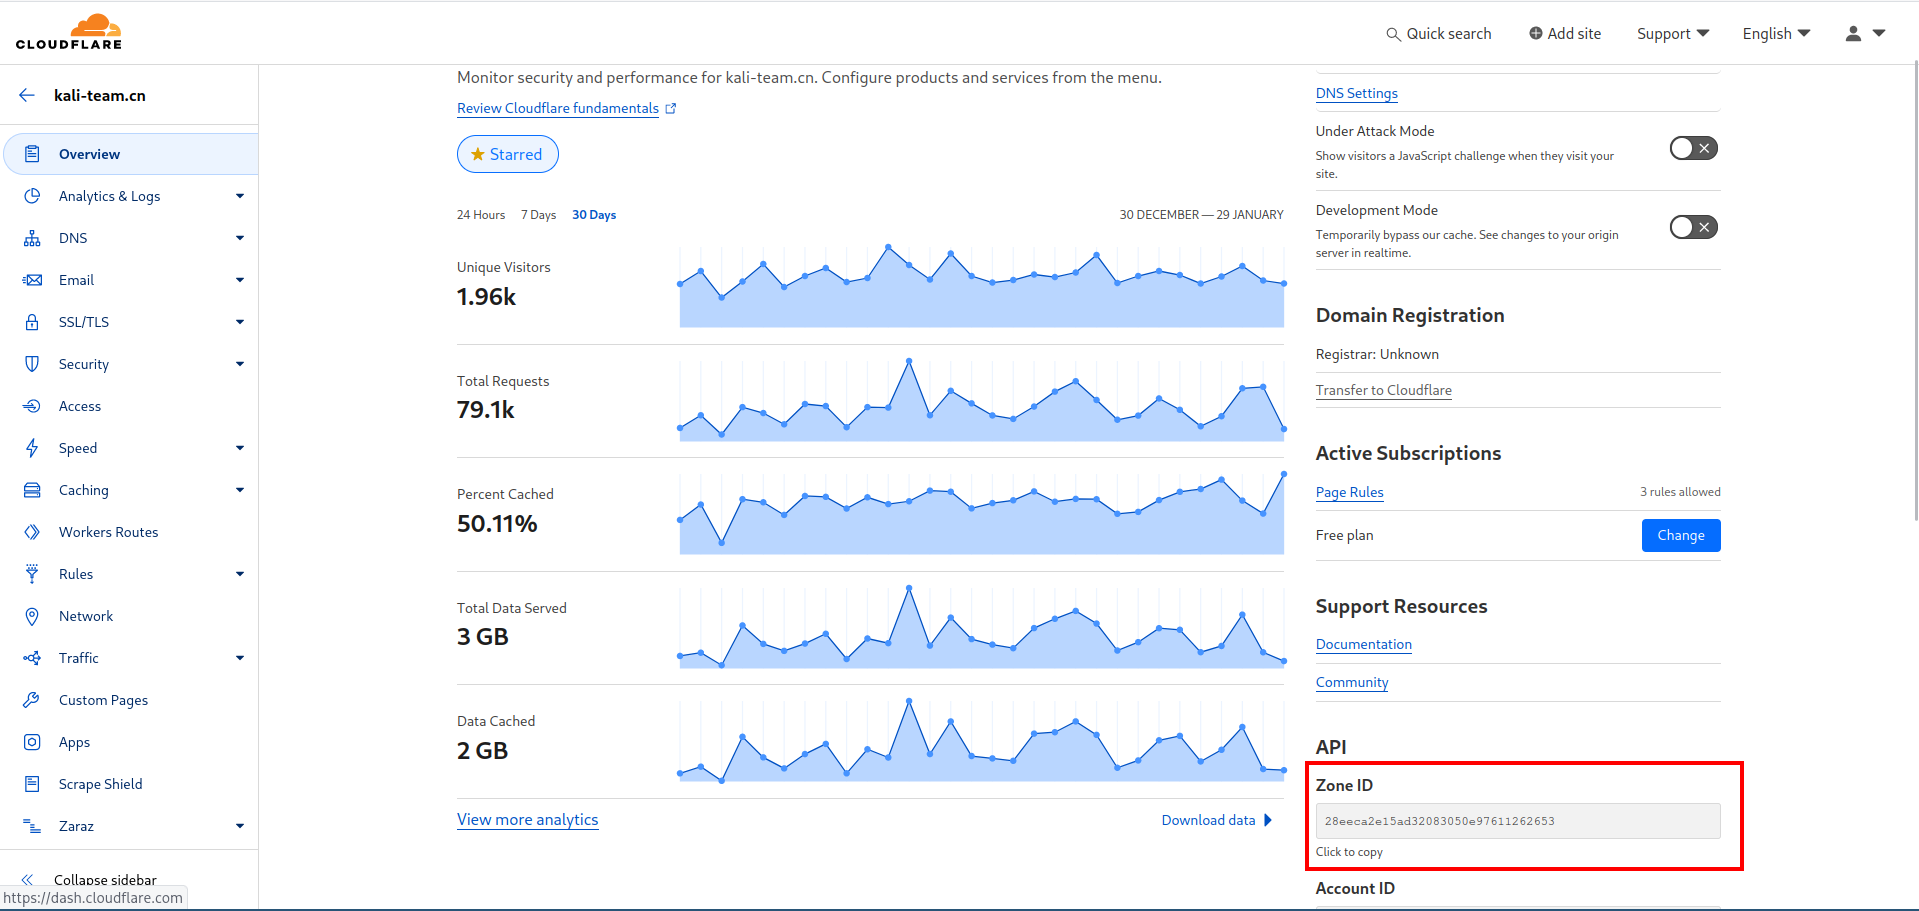Open the Page Rules link
1919x911 pixels.
click(x=1350, y=492)
